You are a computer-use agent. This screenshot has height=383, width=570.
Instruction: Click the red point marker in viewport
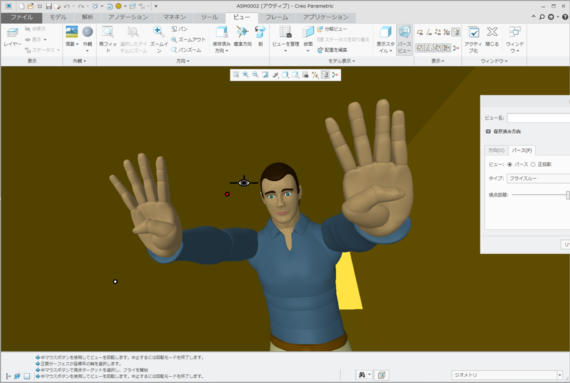point(227,194)
